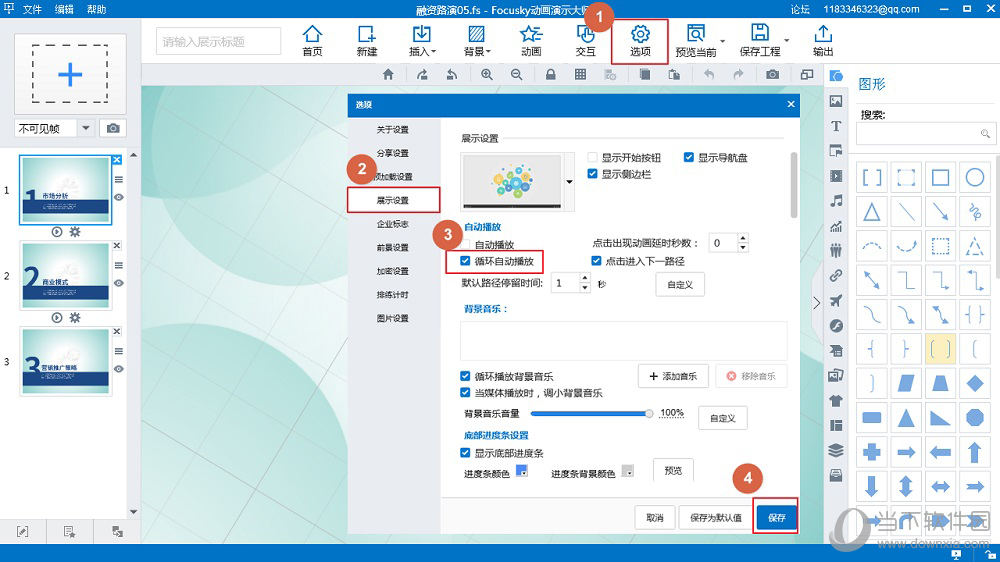
Task: Select the text T tool in sidebar
Action: (836, 126)
